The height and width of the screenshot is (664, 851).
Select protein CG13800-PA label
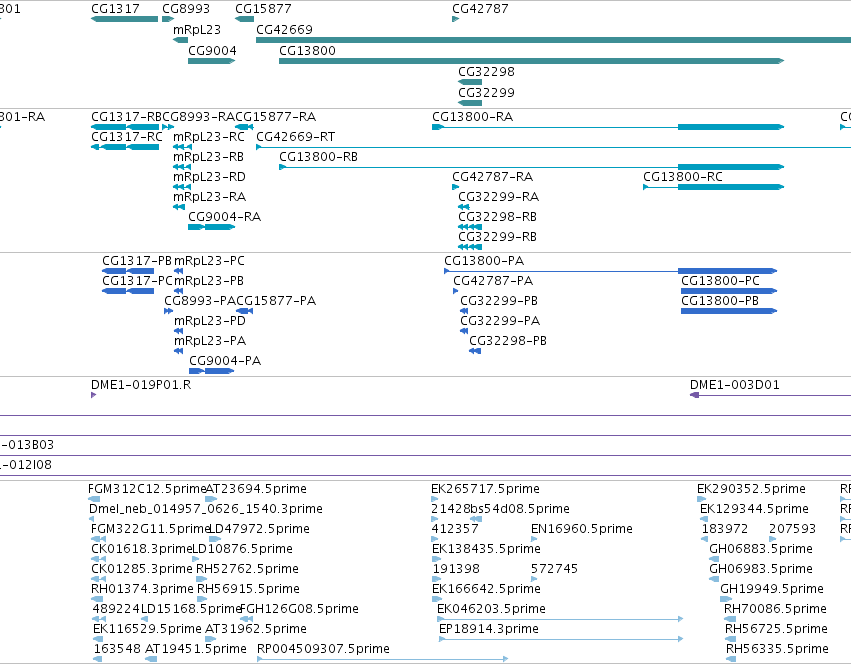pos(484,261)
